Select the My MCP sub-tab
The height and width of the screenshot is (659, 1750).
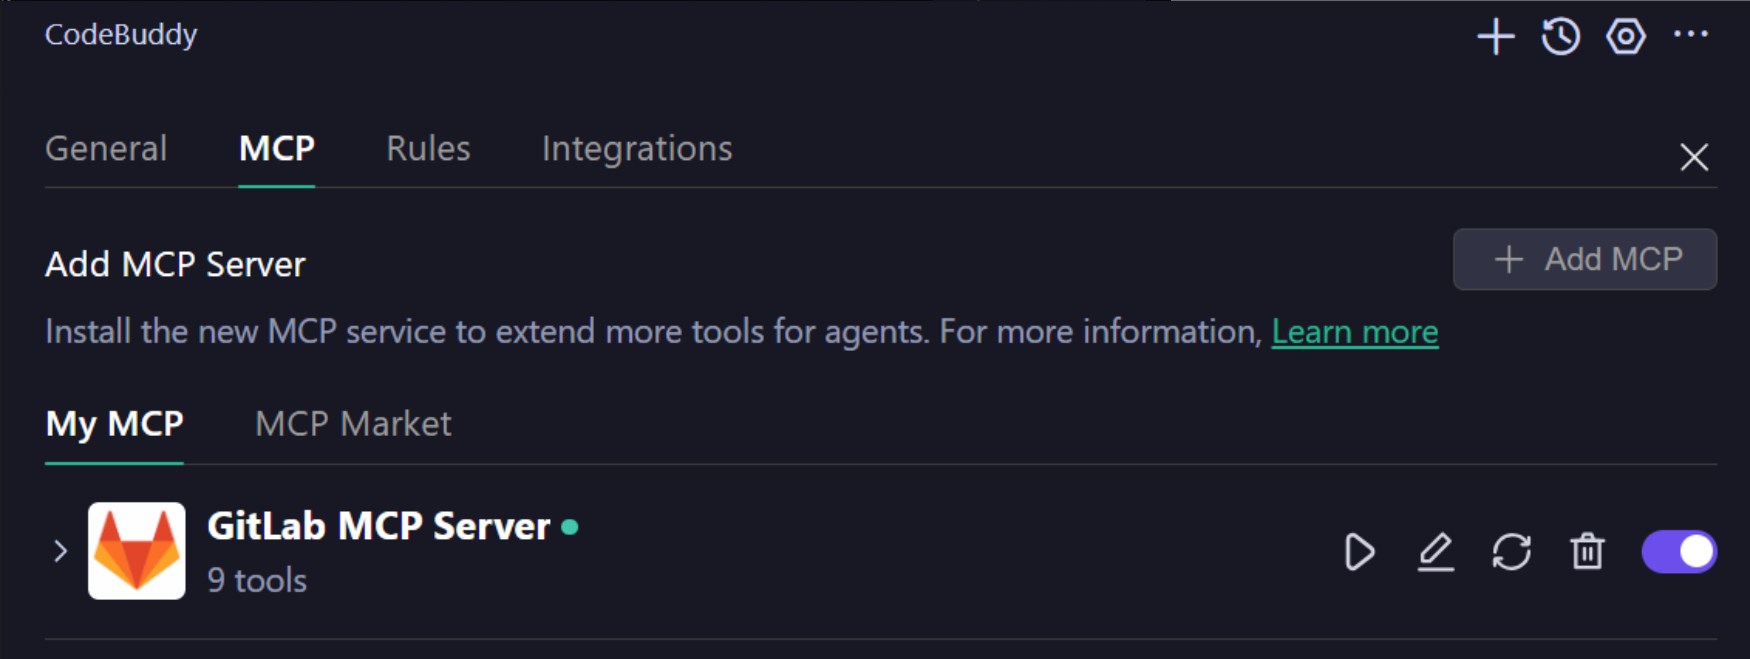[x=114, y=424]
